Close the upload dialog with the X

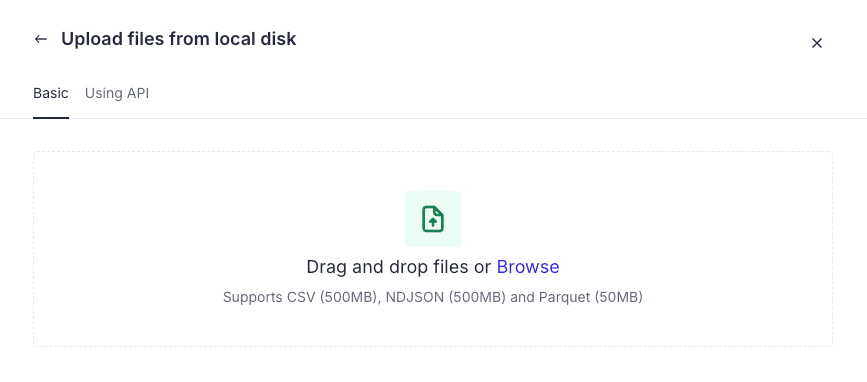(x=817, y=43)
